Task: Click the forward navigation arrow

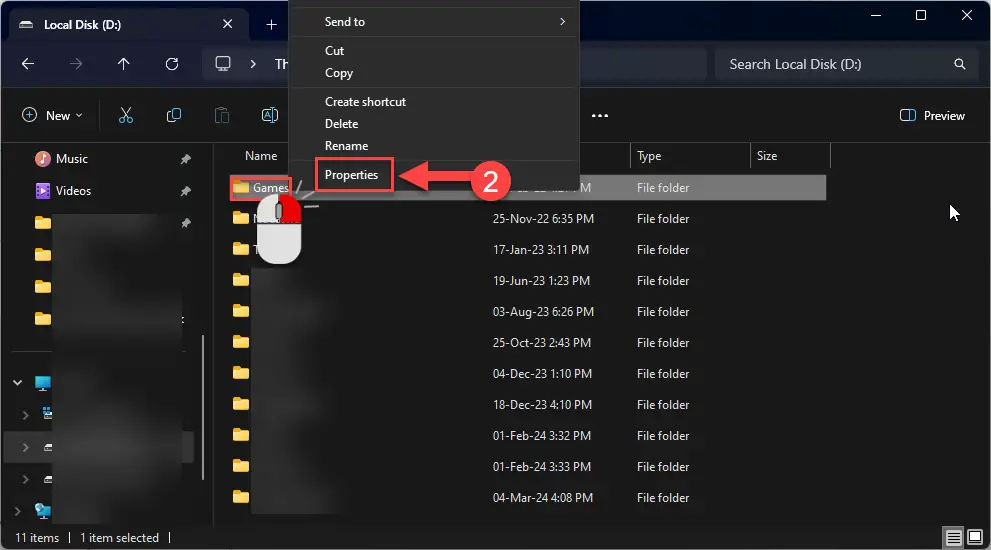Action: [x=76, y=64]
